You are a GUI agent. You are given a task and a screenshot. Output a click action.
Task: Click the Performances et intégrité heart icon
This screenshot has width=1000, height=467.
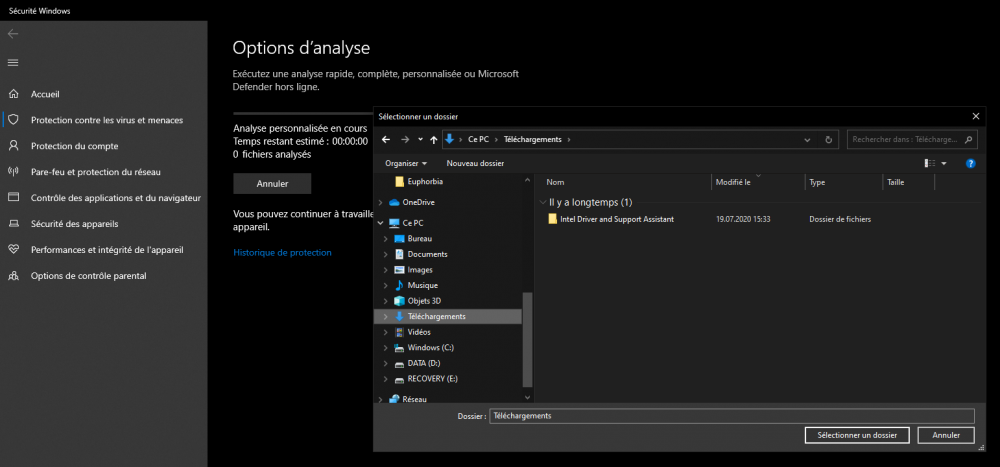pyautogui.click(x=13, y=250)
